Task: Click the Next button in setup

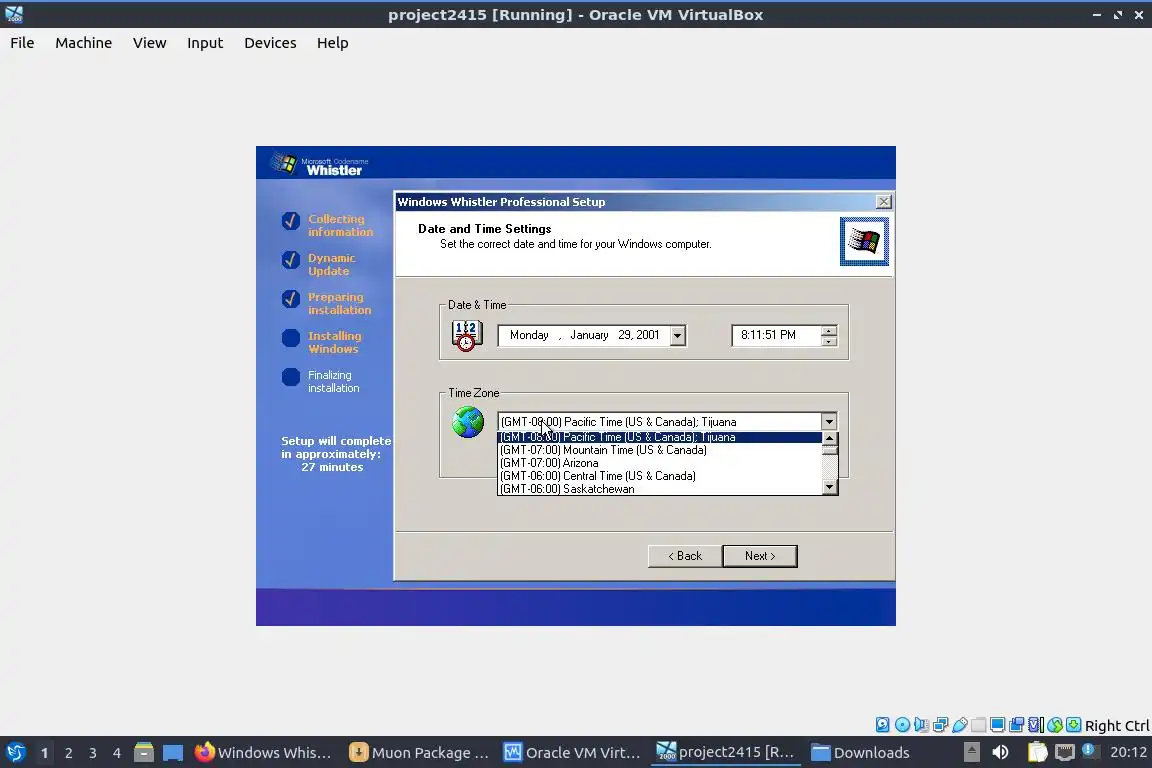Action: (760, 556)
